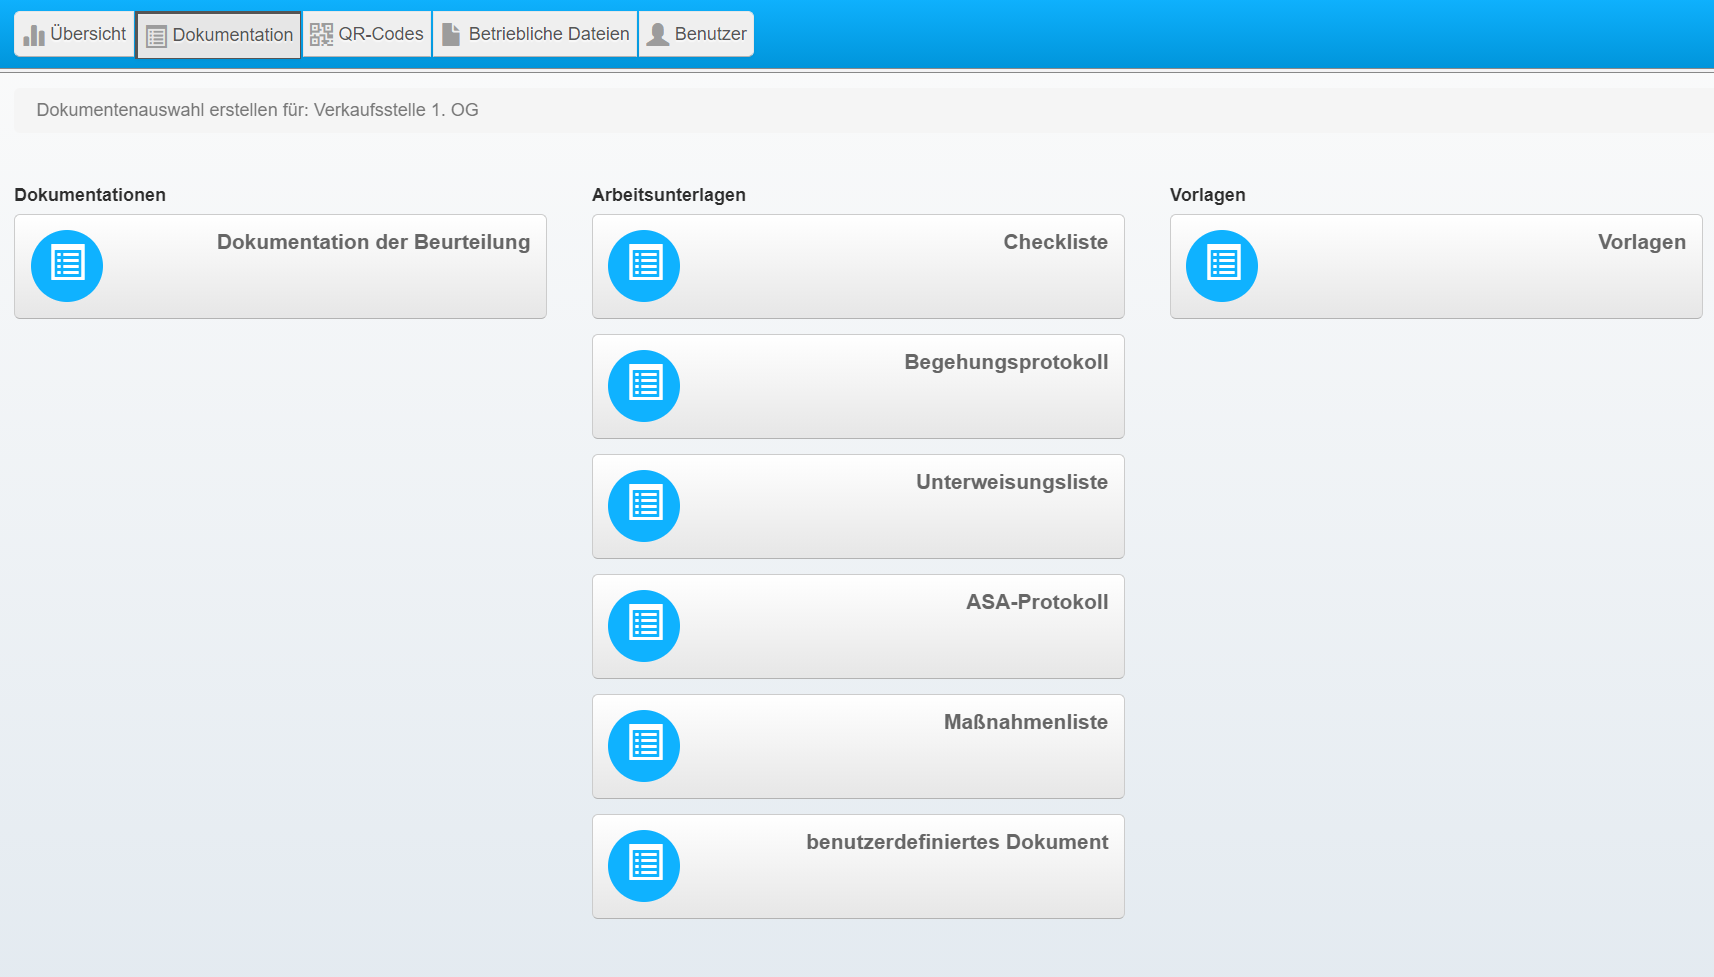Viewport: 1714px width, 977px height.
Task: Open the Vorlagen card title
Action: point(1642,242)
